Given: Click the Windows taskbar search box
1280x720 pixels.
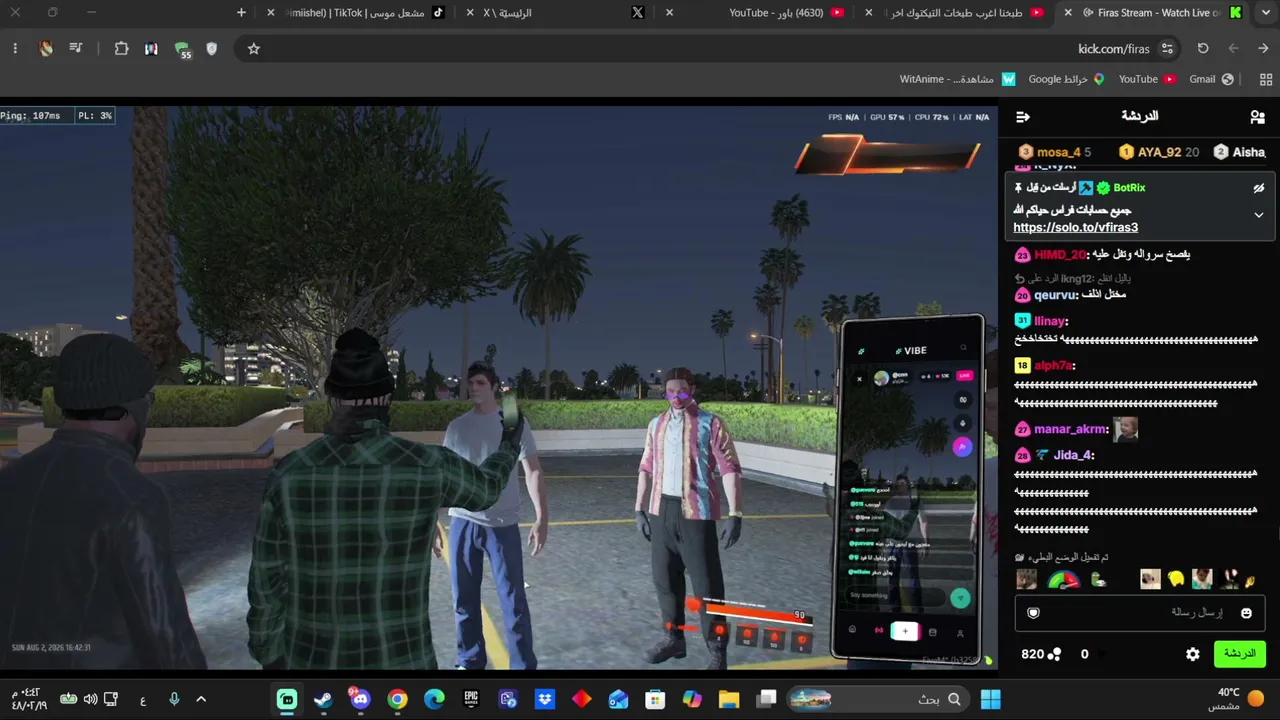Looking at the screenshot, I should point(879,699).
